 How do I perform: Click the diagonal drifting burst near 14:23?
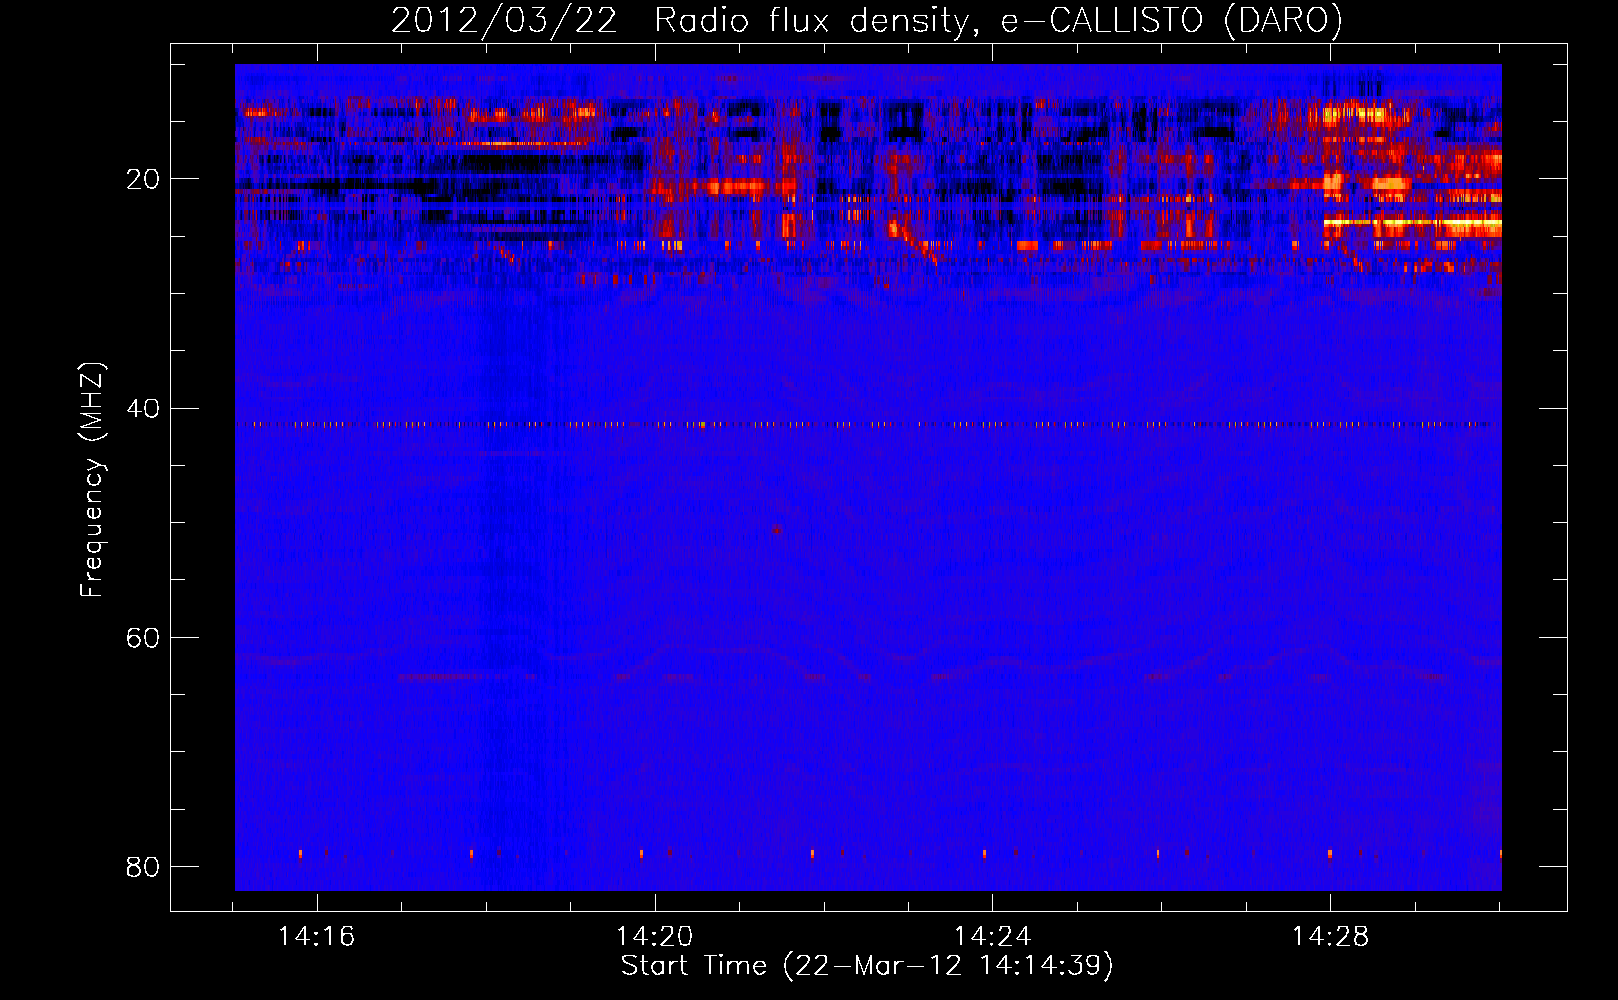pyautogui.click(x=915, y=241)
